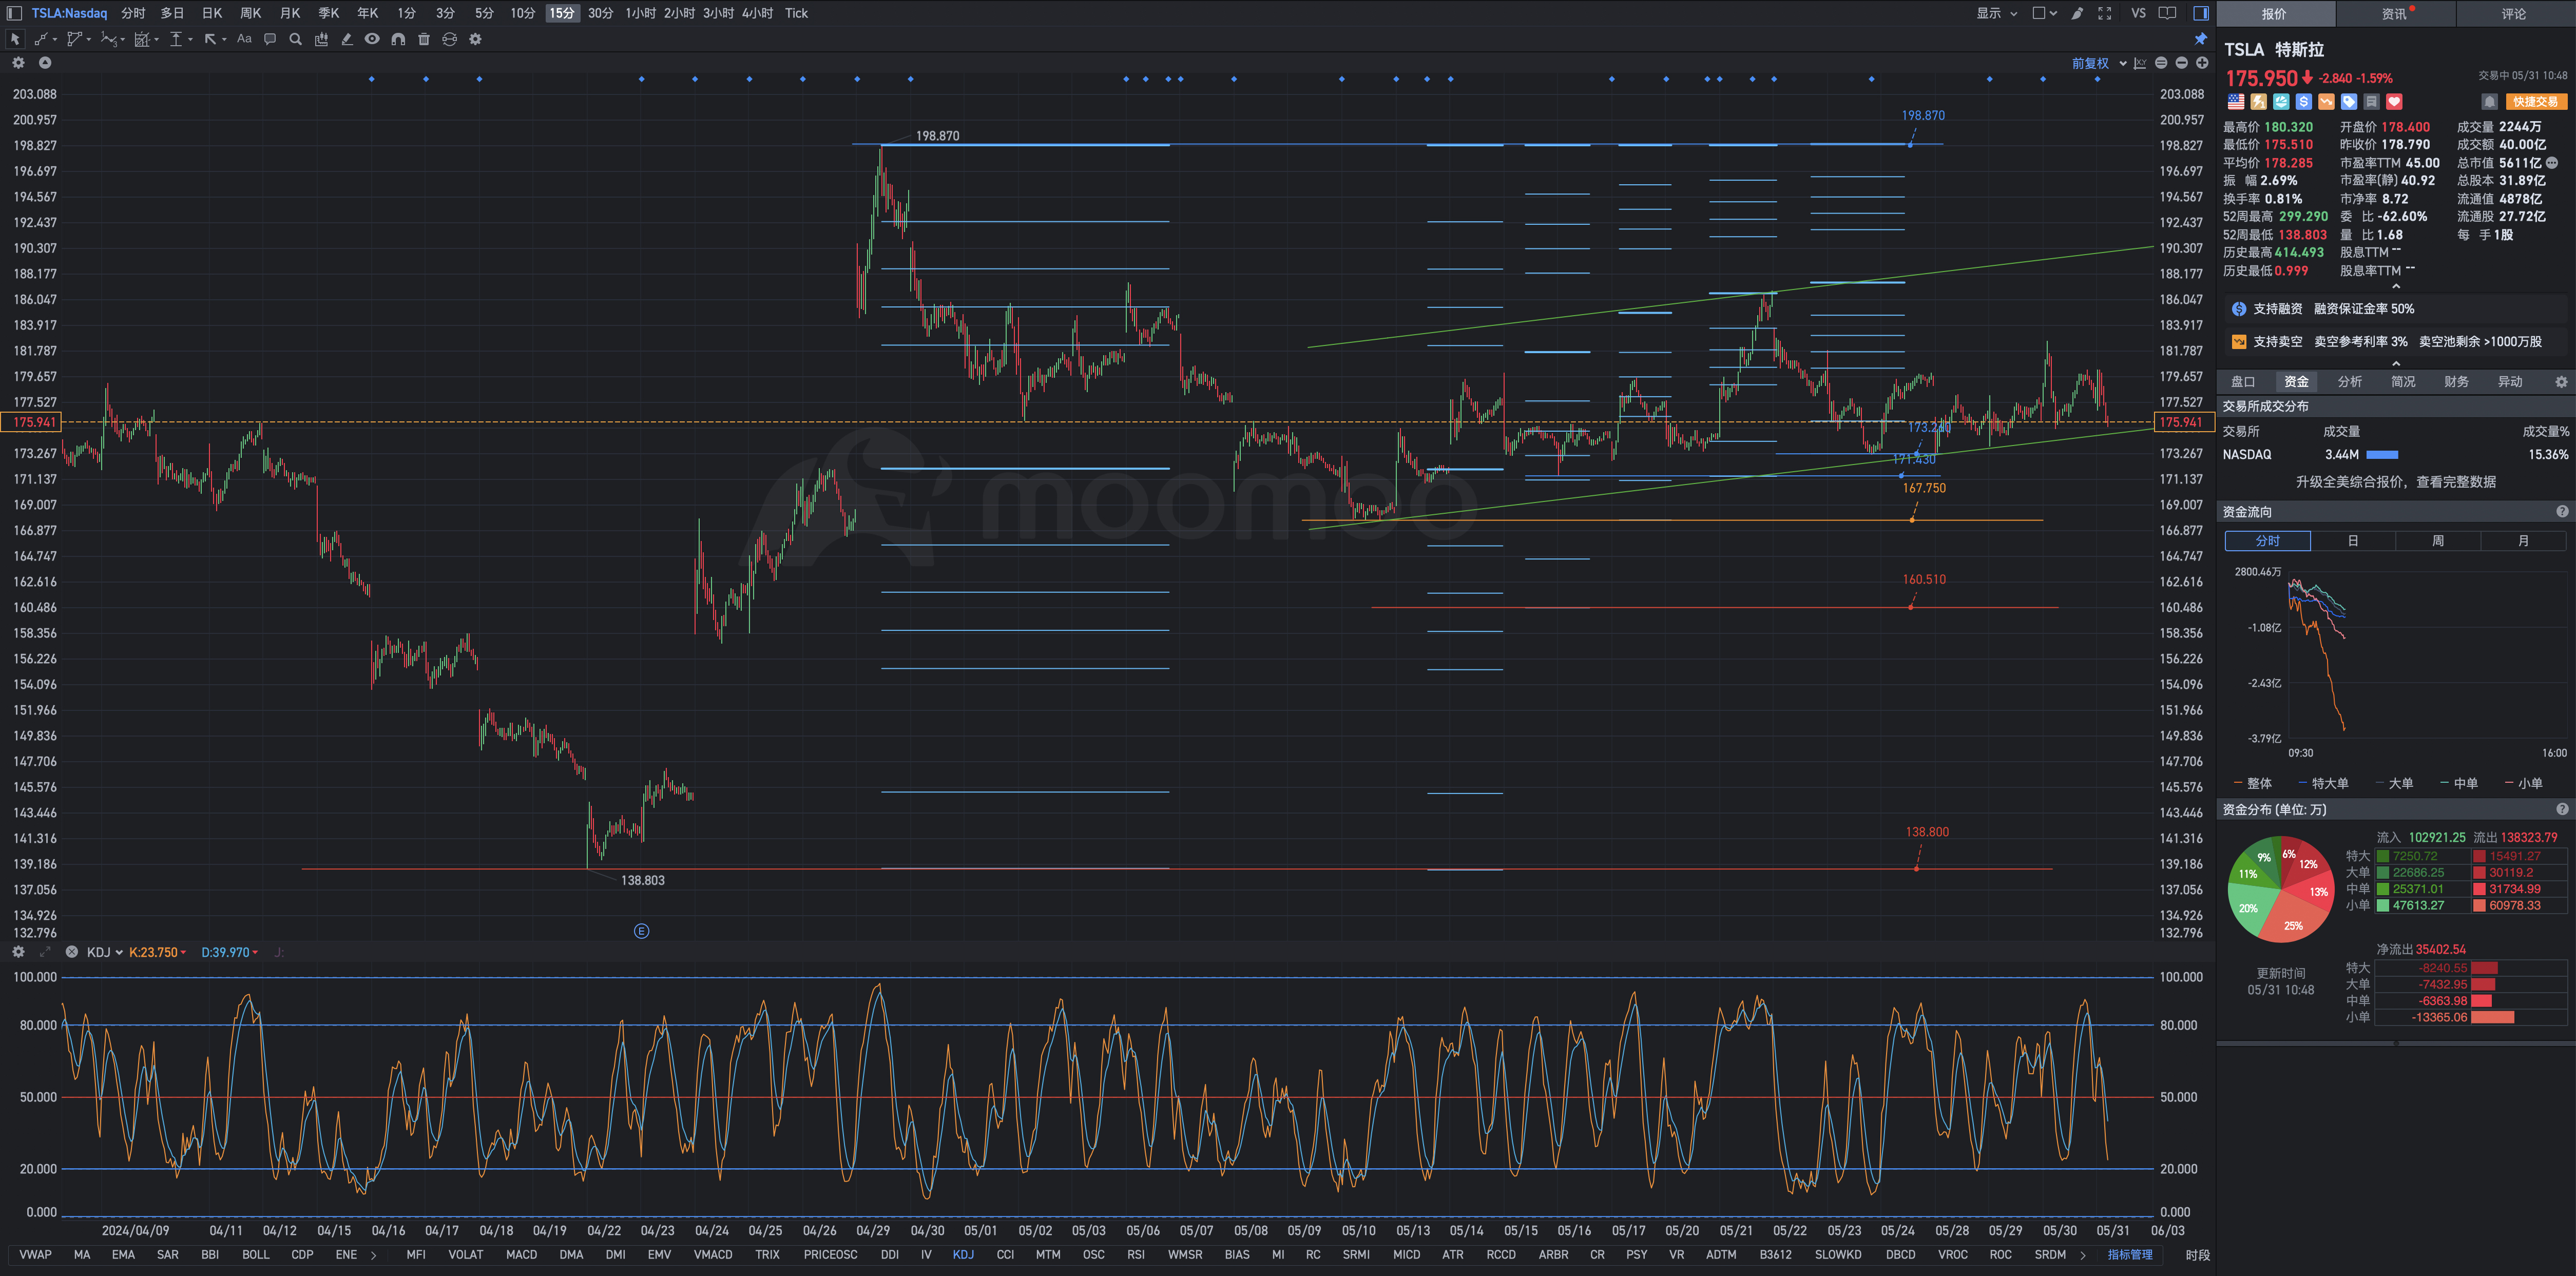Open KDJ indicator settings gear

click(x=18, y=952)
